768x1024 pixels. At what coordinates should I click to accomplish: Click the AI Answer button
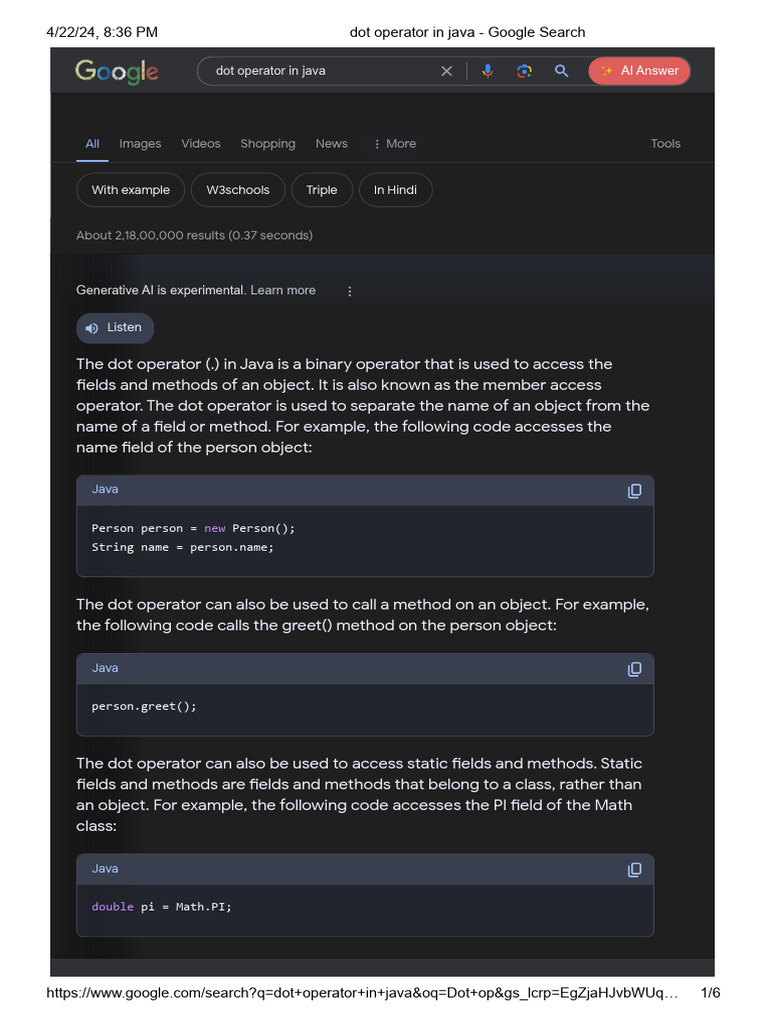tap(639, 71)
